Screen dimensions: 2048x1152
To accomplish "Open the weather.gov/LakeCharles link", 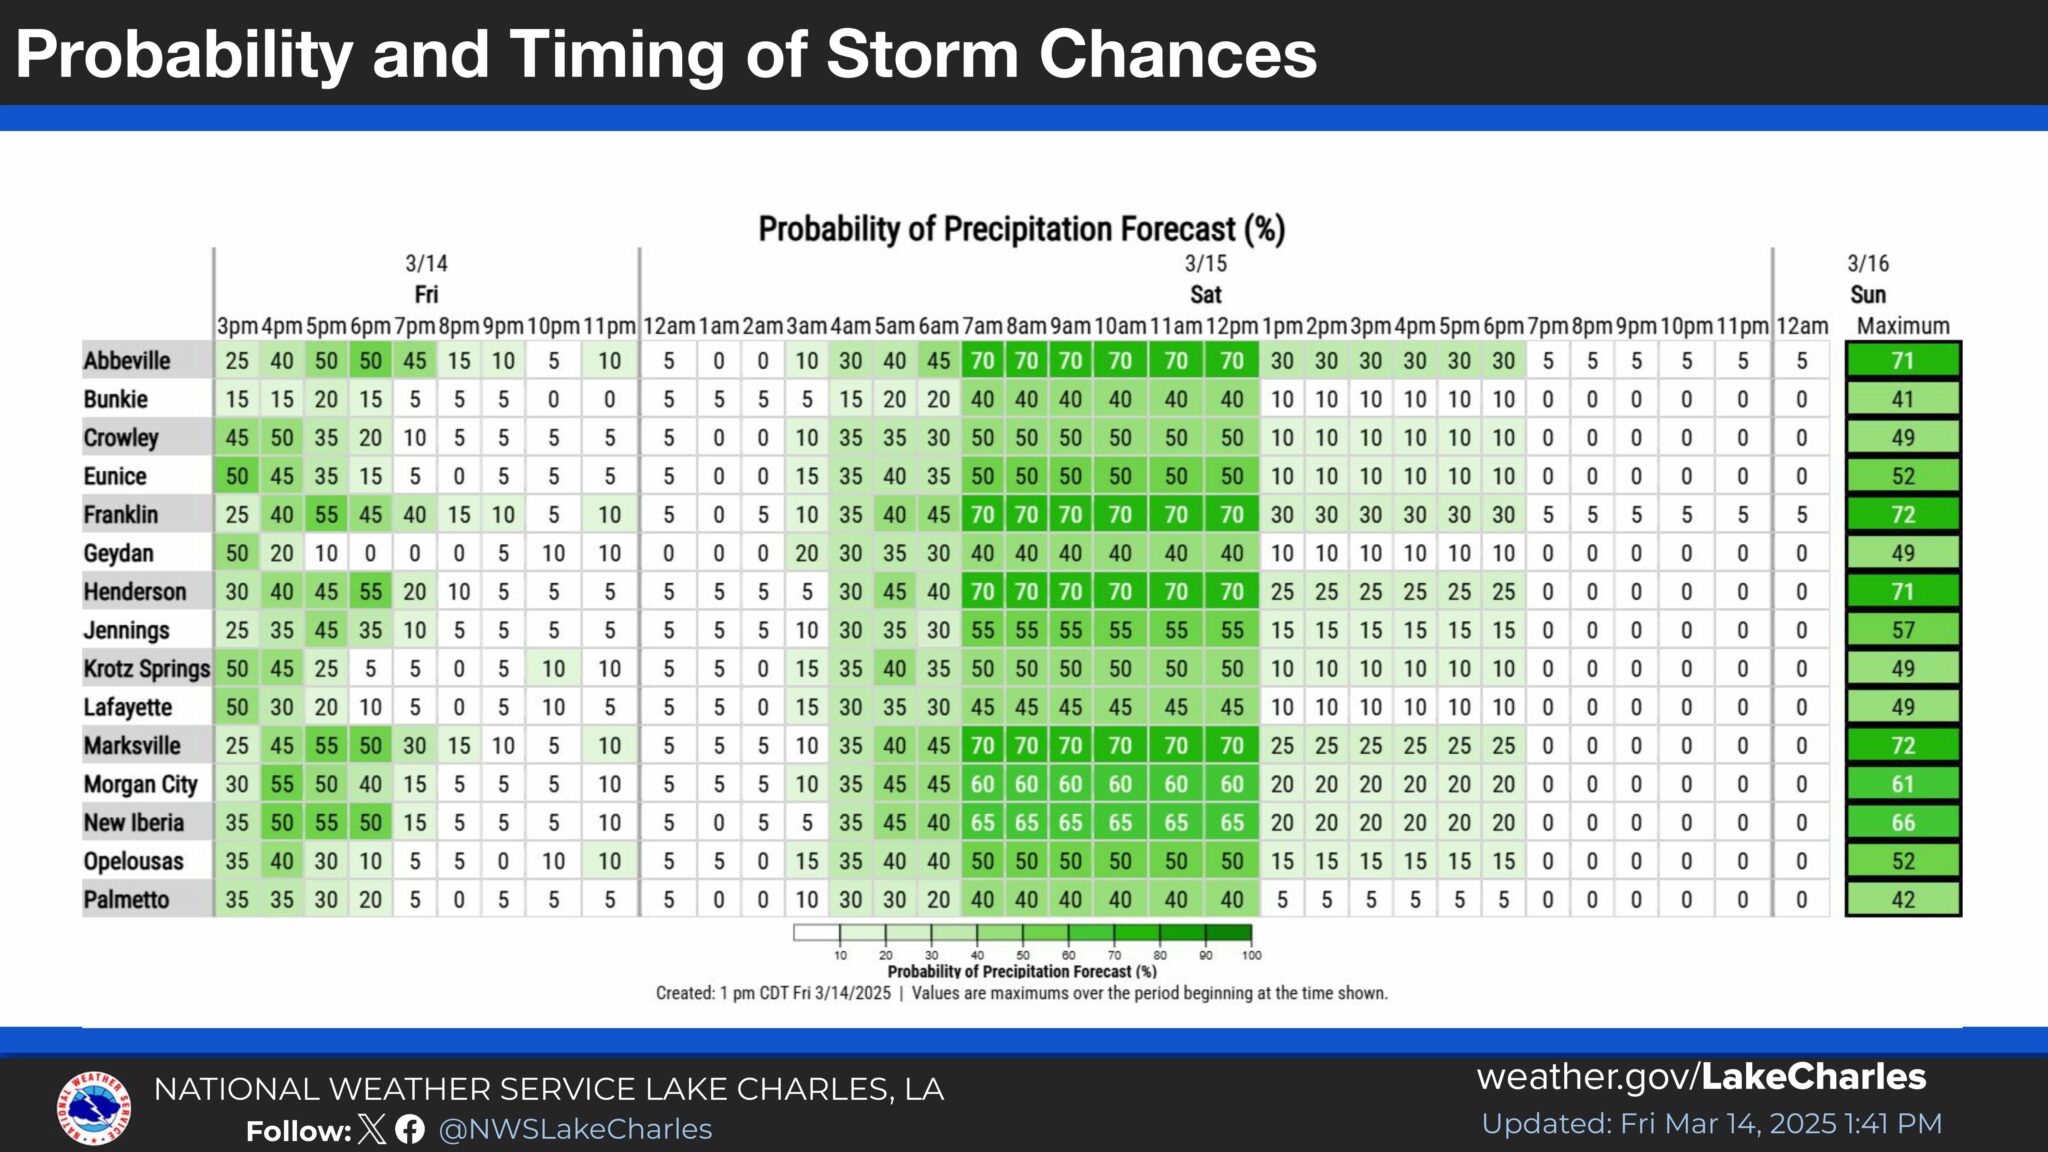I will tap(1701, 1077).
